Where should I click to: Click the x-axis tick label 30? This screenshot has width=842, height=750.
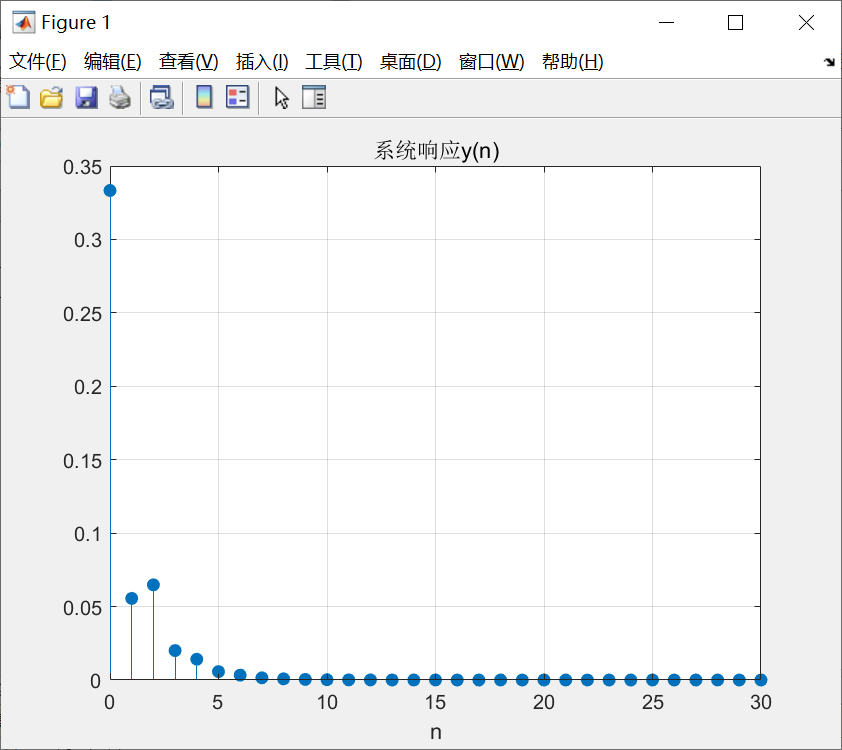[x=760, y=702]
